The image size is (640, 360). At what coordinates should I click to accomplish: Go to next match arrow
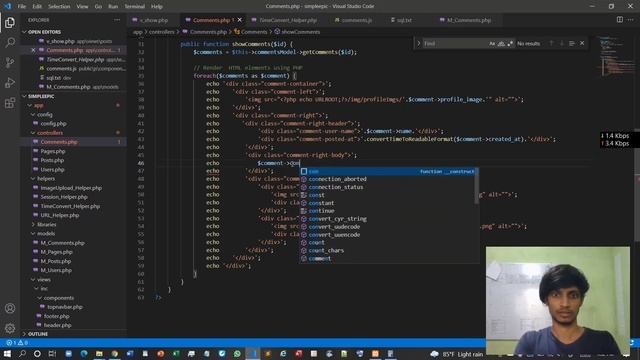(x=562, y=43)
